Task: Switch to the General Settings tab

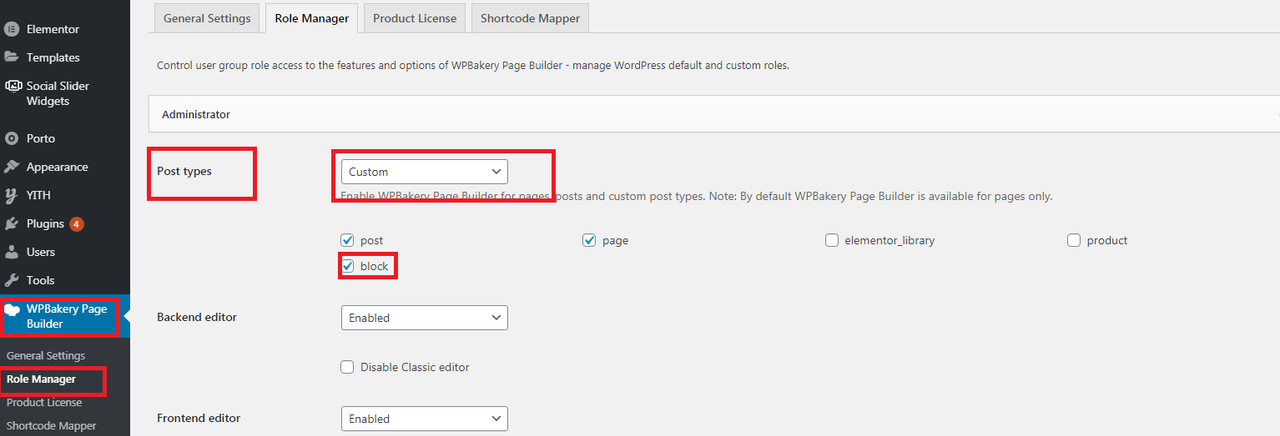Action: click(205, 18)
